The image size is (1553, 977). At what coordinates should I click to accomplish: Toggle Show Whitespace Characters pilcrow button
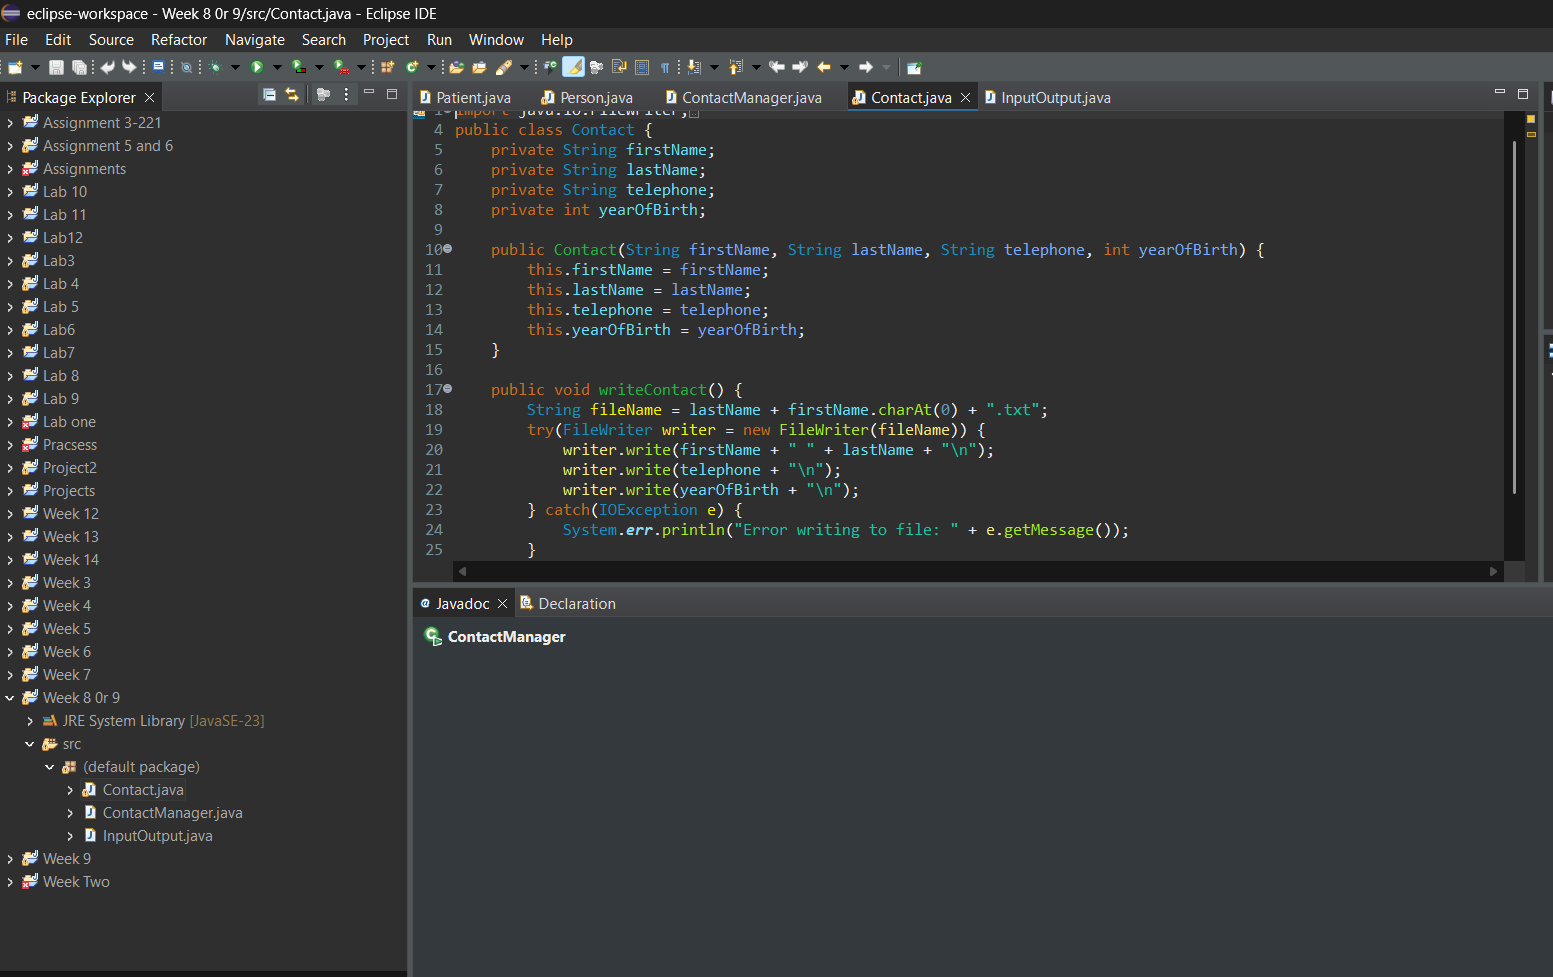pyautogui.click(x=665, y=67)
